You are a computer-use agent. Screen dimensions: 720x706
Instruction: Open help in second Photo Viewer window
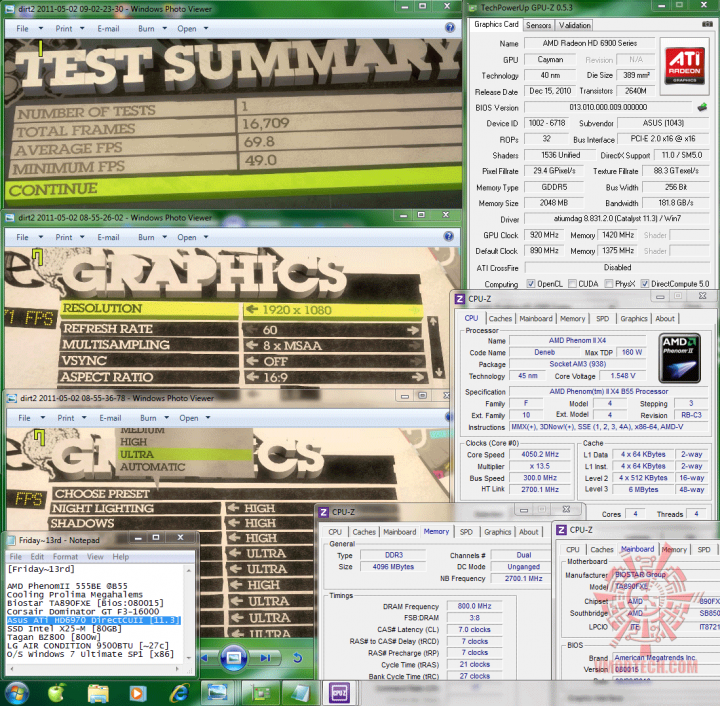click(x=449, y=236)
